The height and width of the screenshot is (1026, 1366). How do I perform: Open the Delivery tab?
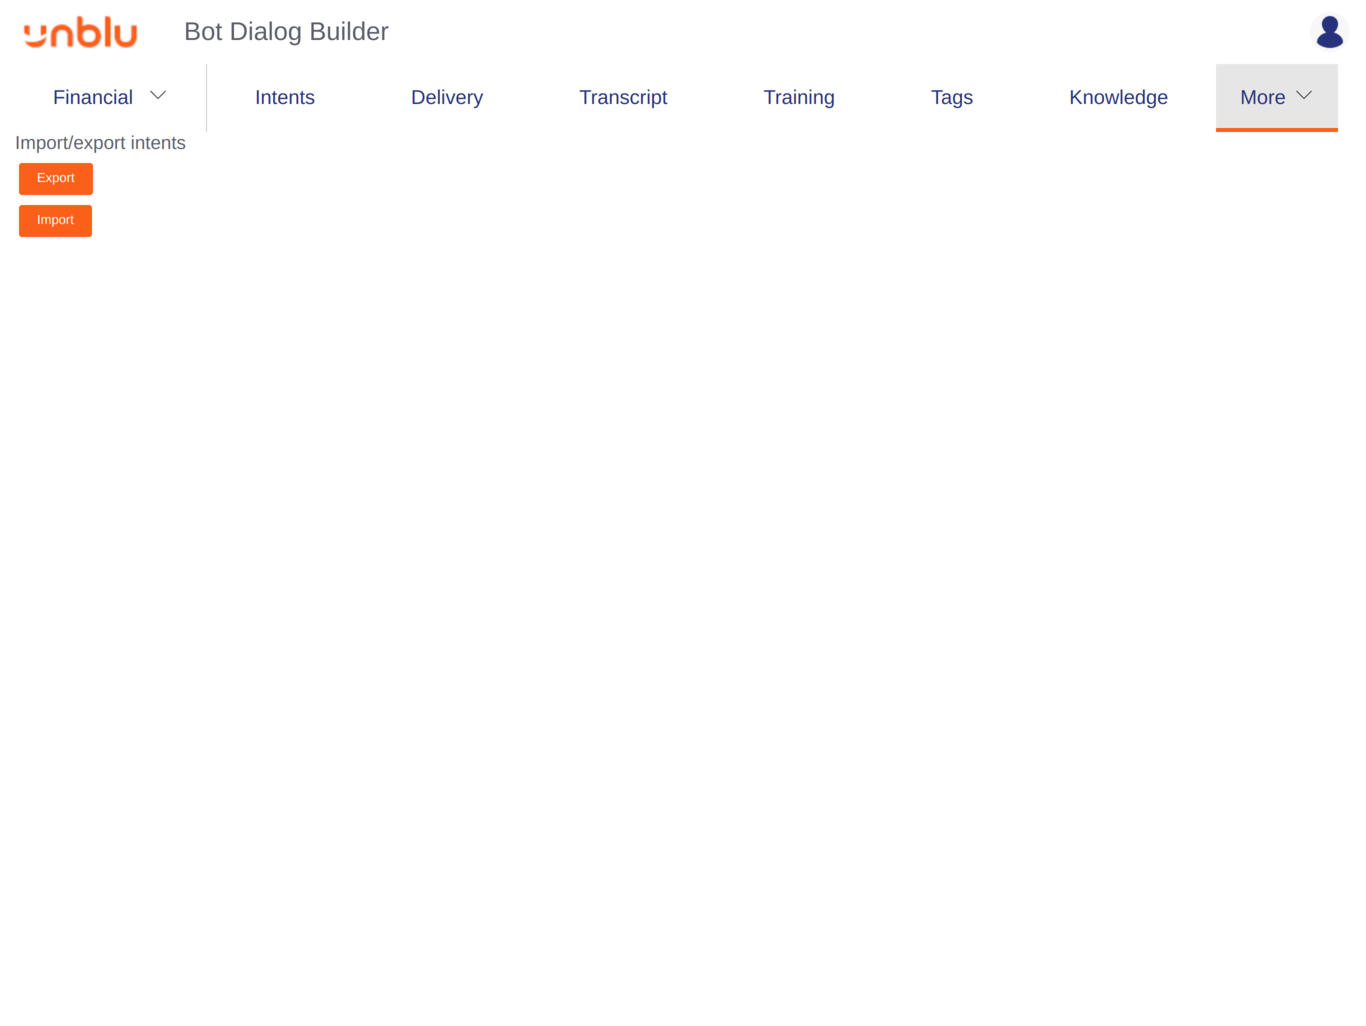pos(446,97)
